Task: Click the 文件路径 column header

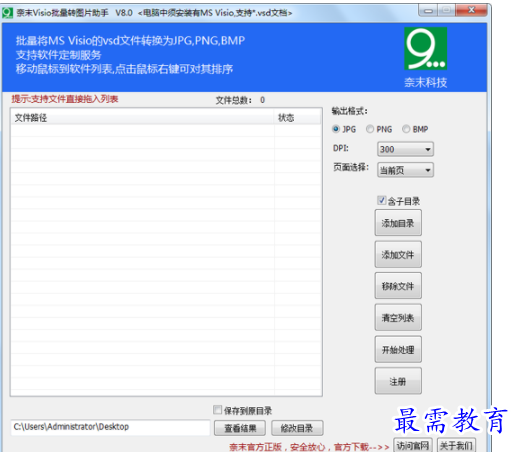Action: coord(143,118)
